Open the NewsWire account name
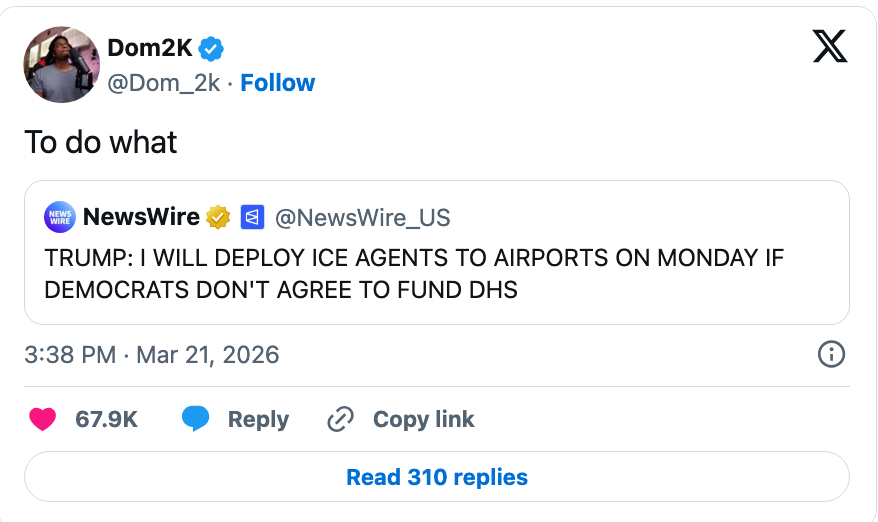 click(141, 216)
